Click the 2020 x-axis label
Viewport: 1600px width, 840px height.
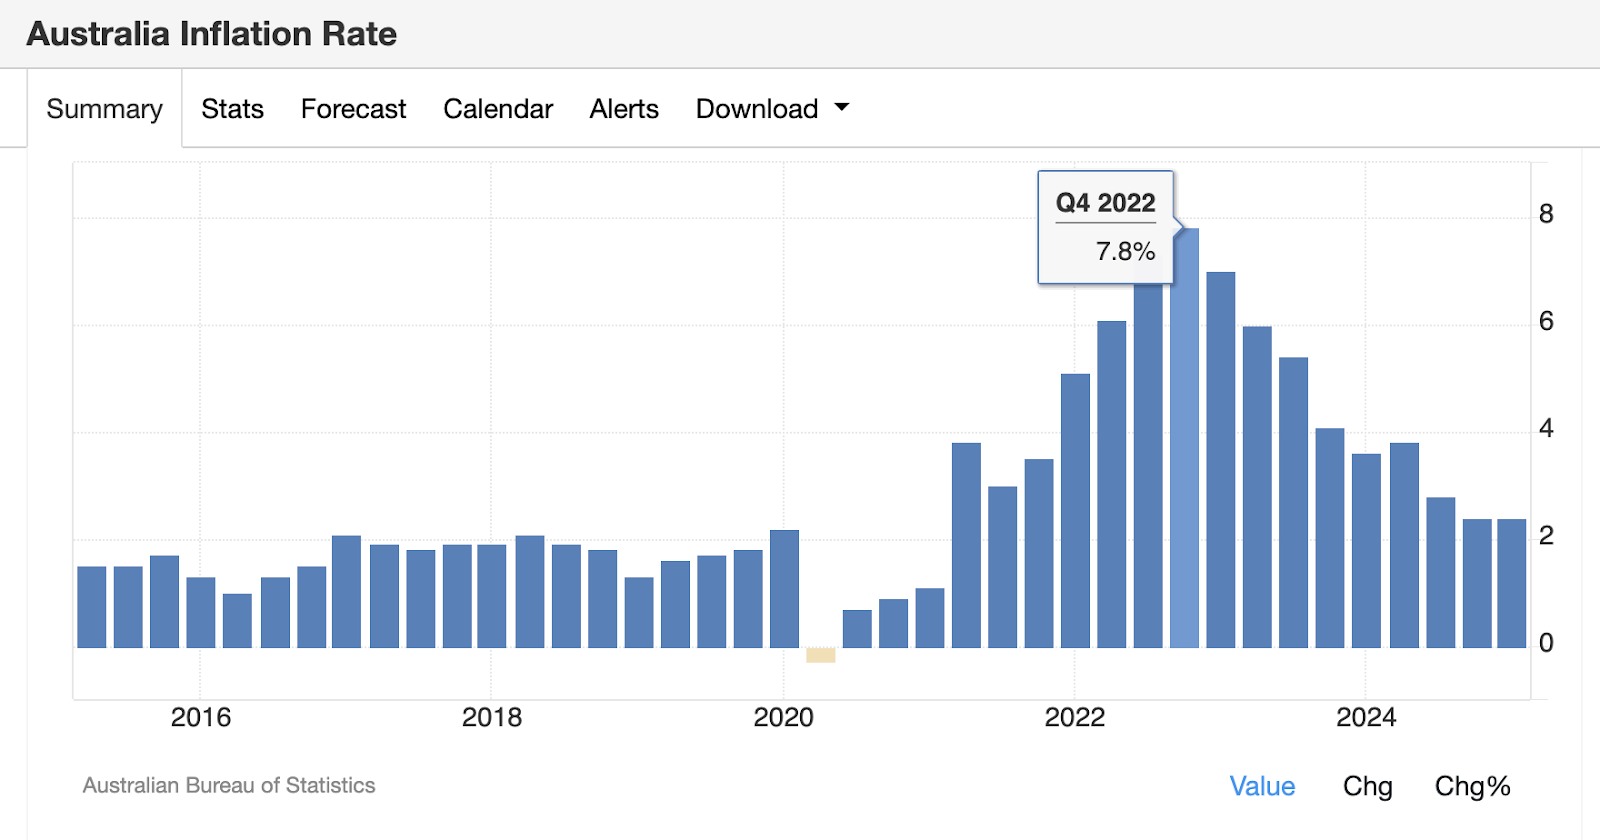coord(783,717)
